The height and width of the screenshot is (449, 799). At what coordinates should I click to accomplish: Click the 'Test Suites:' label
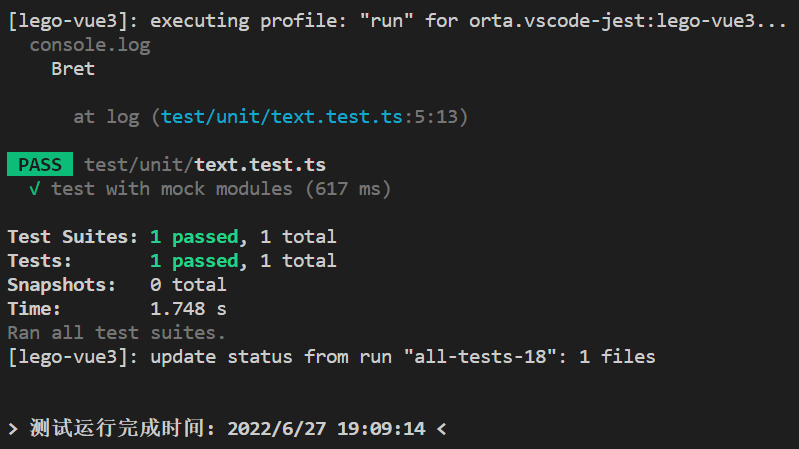[72, 237]
